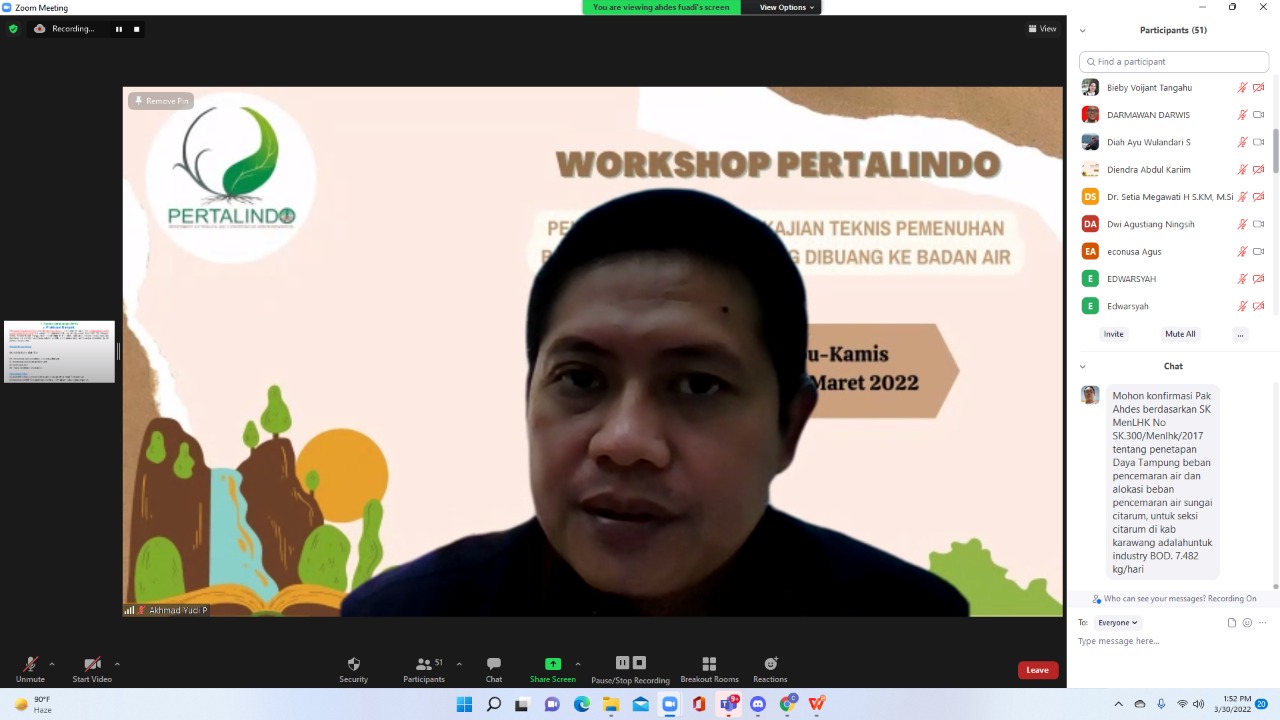Click the emoji icon in chat input
Viewport: 1280px width, 720px height.
coord(1247,623)
